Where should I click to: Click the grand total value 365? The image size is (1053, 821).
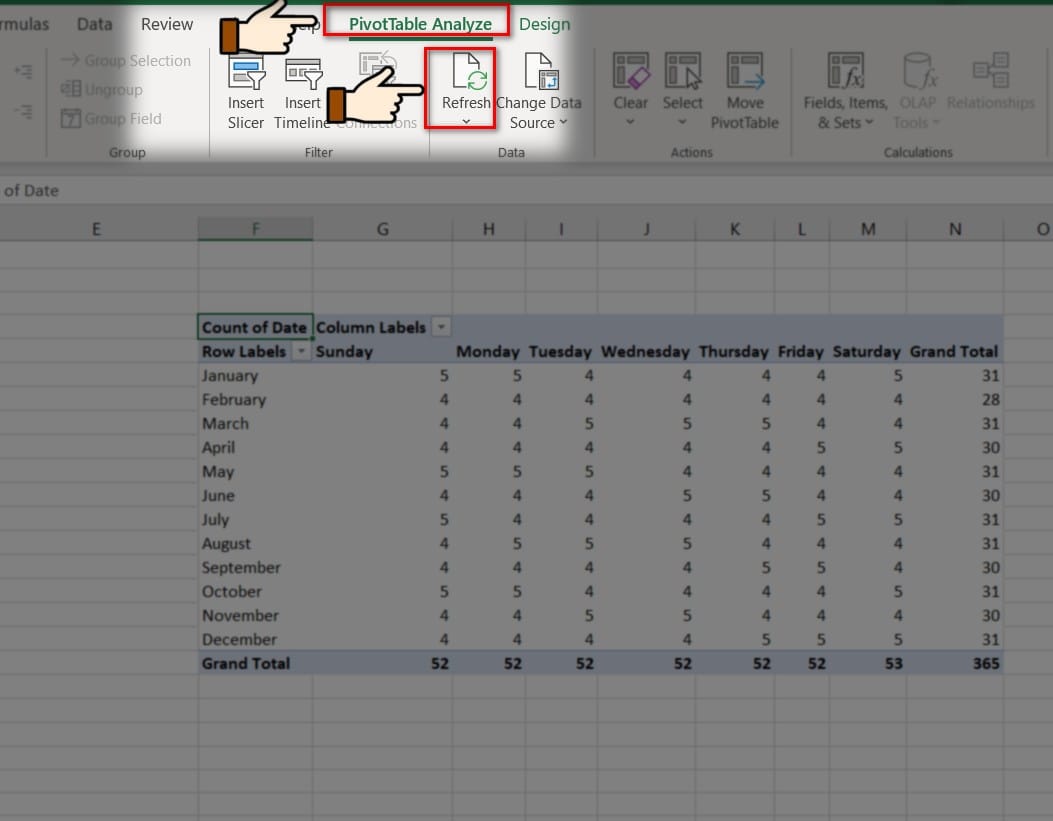pyautogui.click(x=986, y=663)
